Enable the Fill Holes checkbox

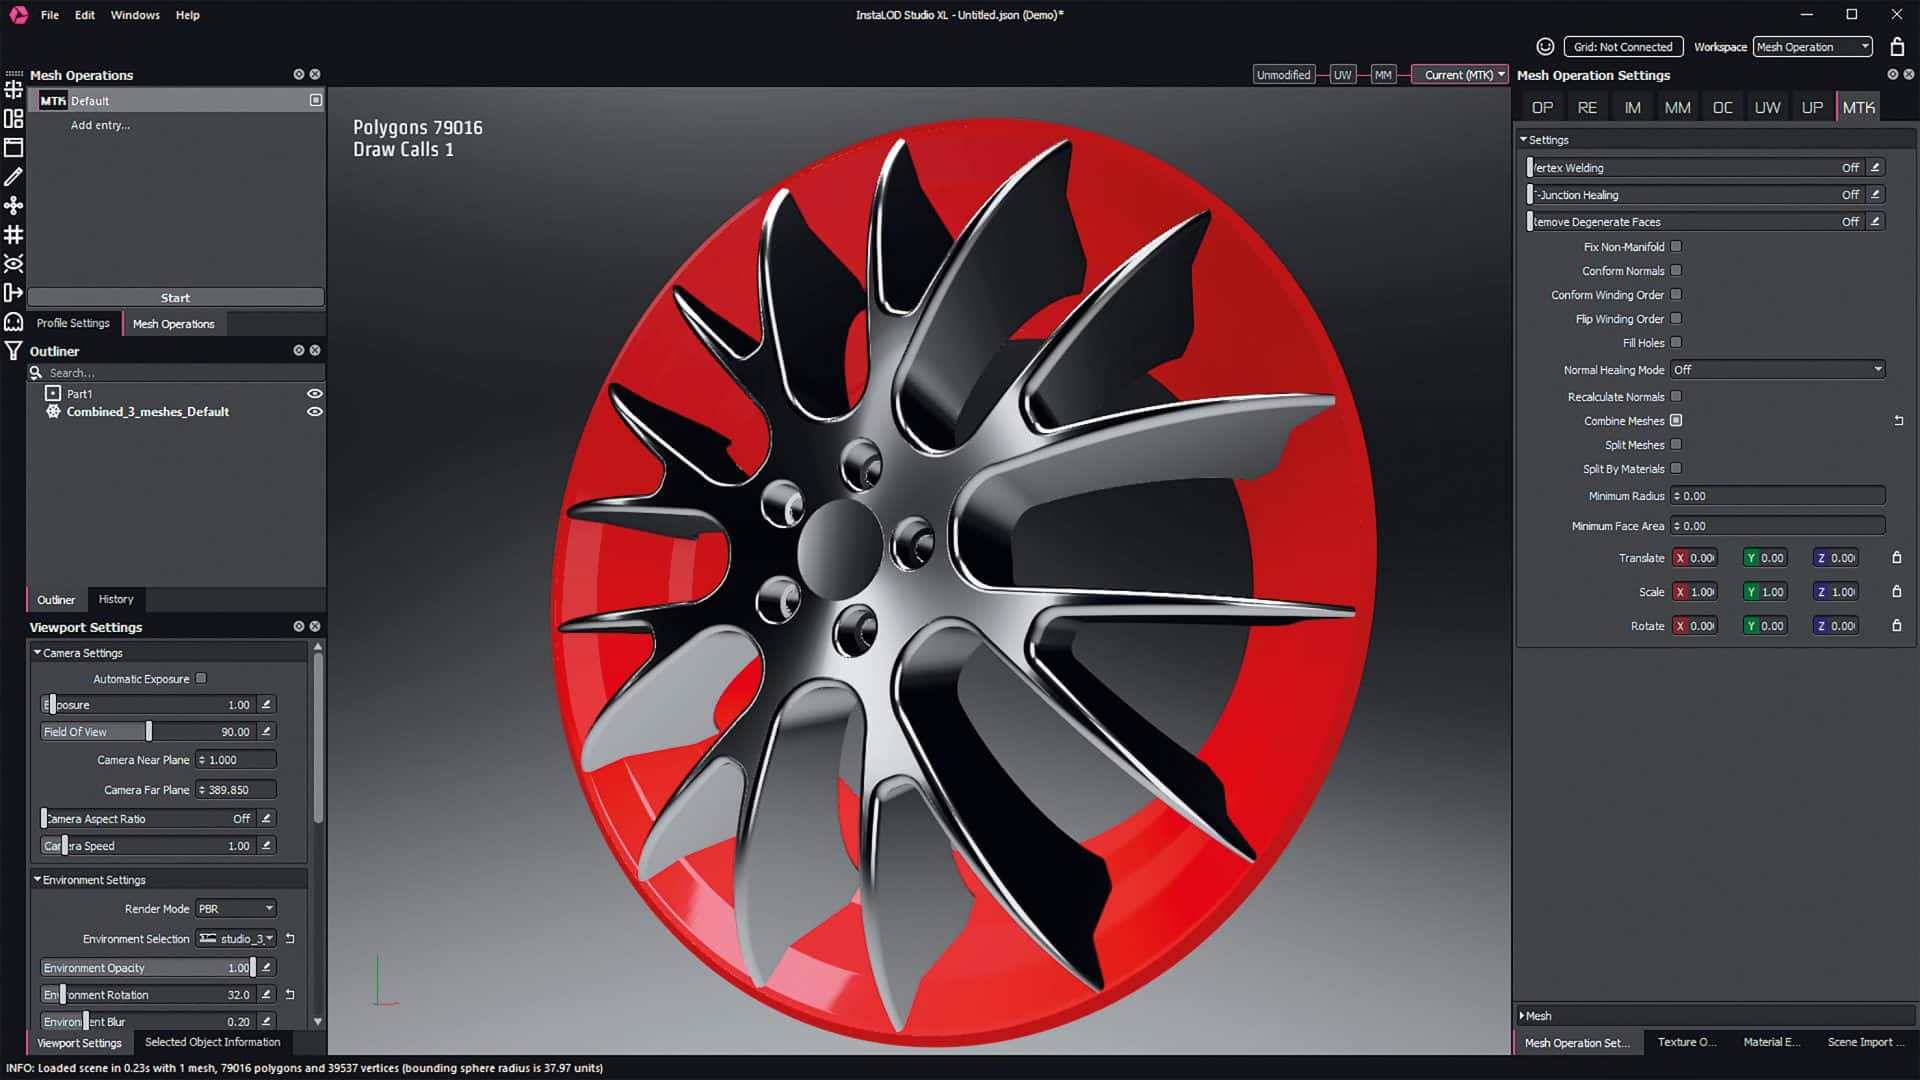point(1675,342)
